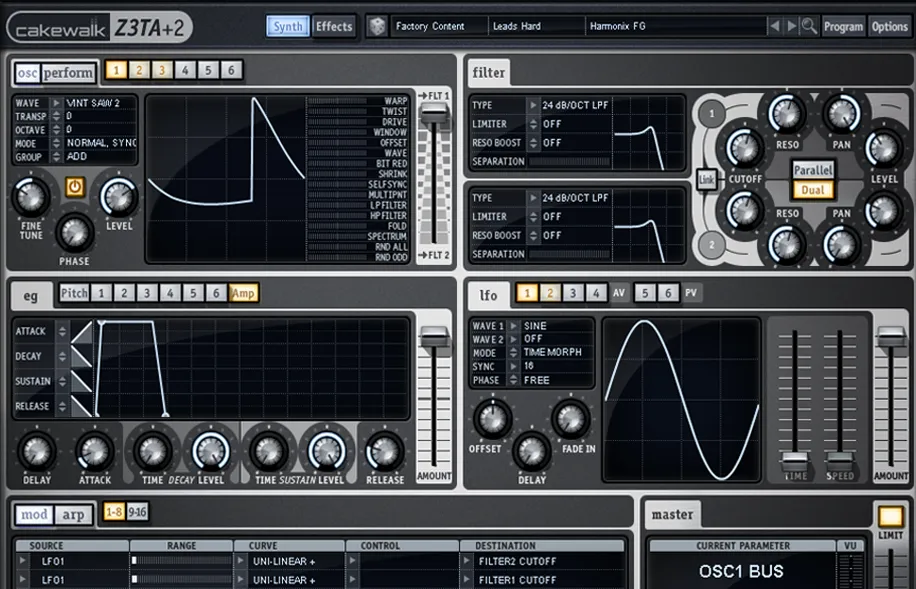Select LFO AV button
The width and height of the screenshot is (916, 589).
click(619, 293)
